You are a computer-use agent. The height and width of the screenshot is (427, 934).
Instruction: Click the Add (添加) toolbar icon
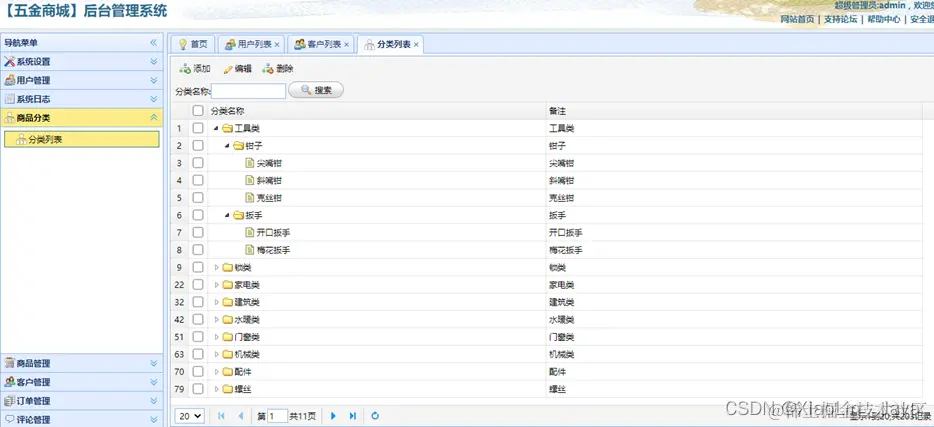tap(185, 69)
